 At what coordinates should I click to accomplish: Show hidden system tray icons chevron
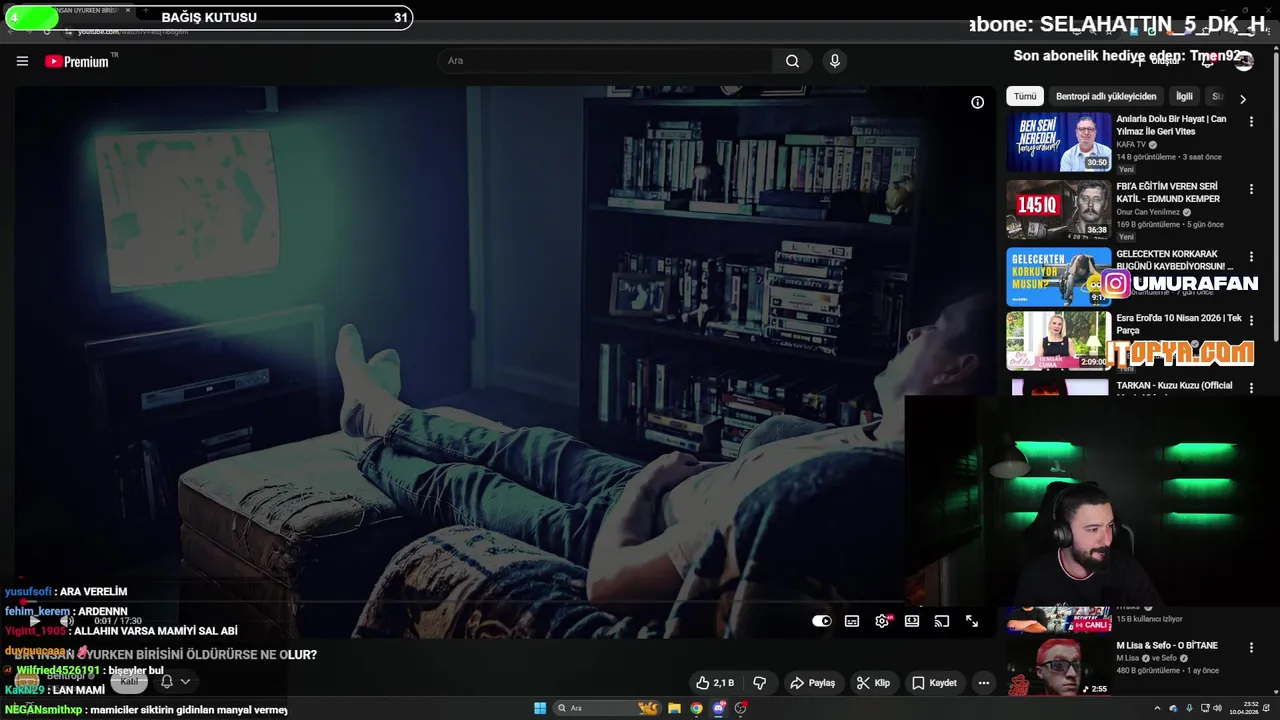1159,708
